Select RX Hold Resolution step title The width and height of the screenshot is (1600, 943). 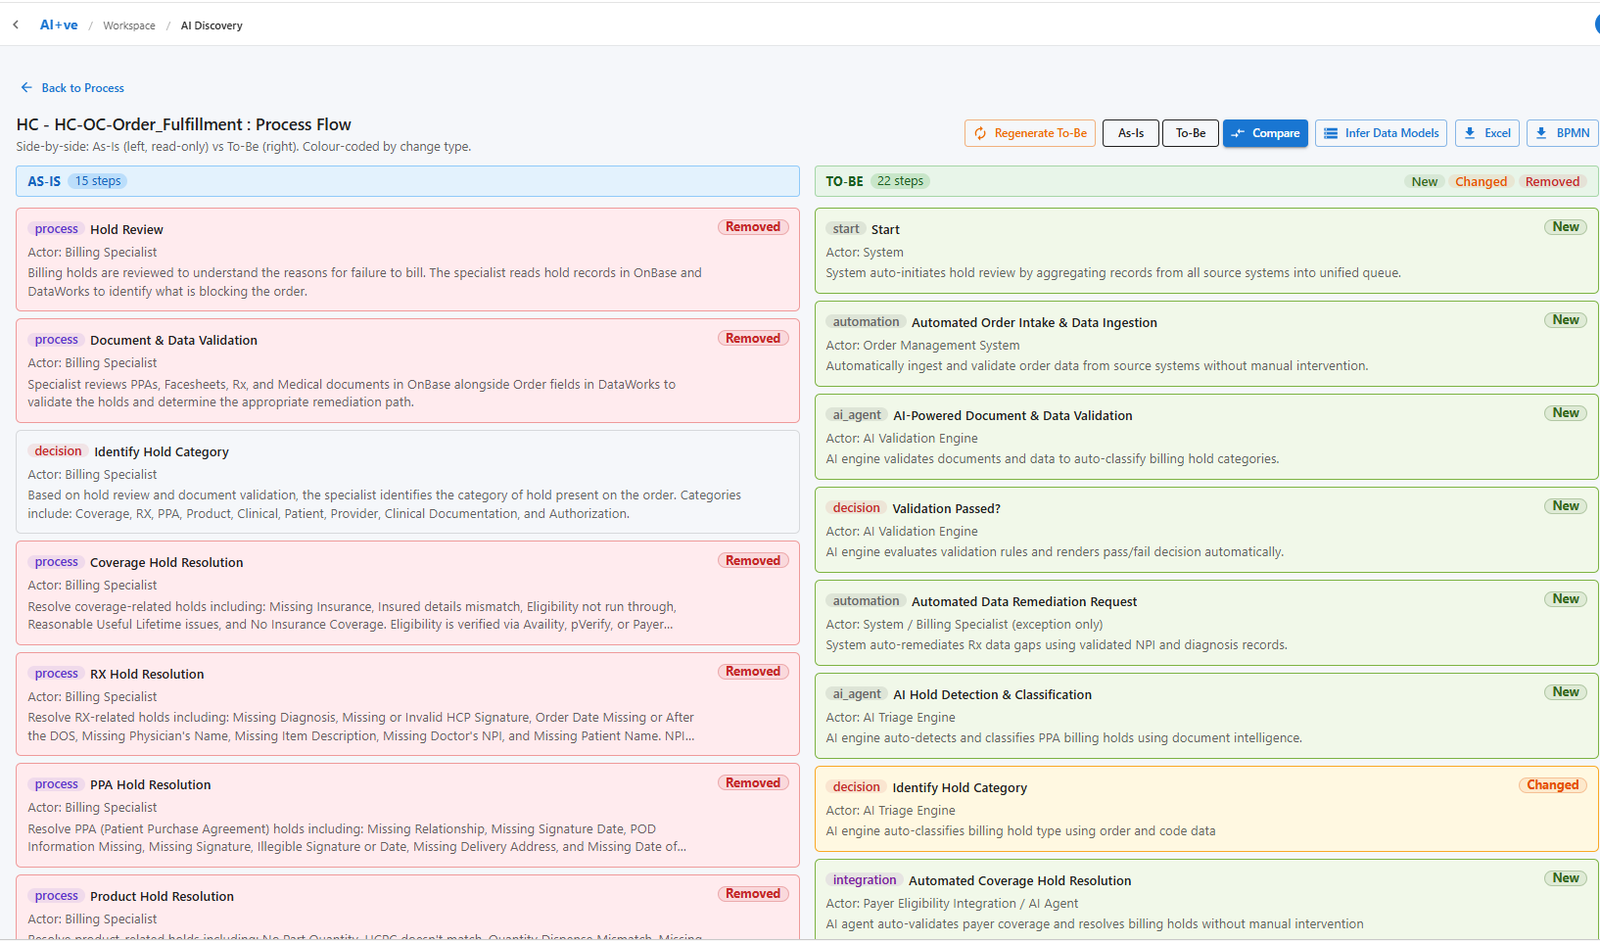[x=147, y=674]
